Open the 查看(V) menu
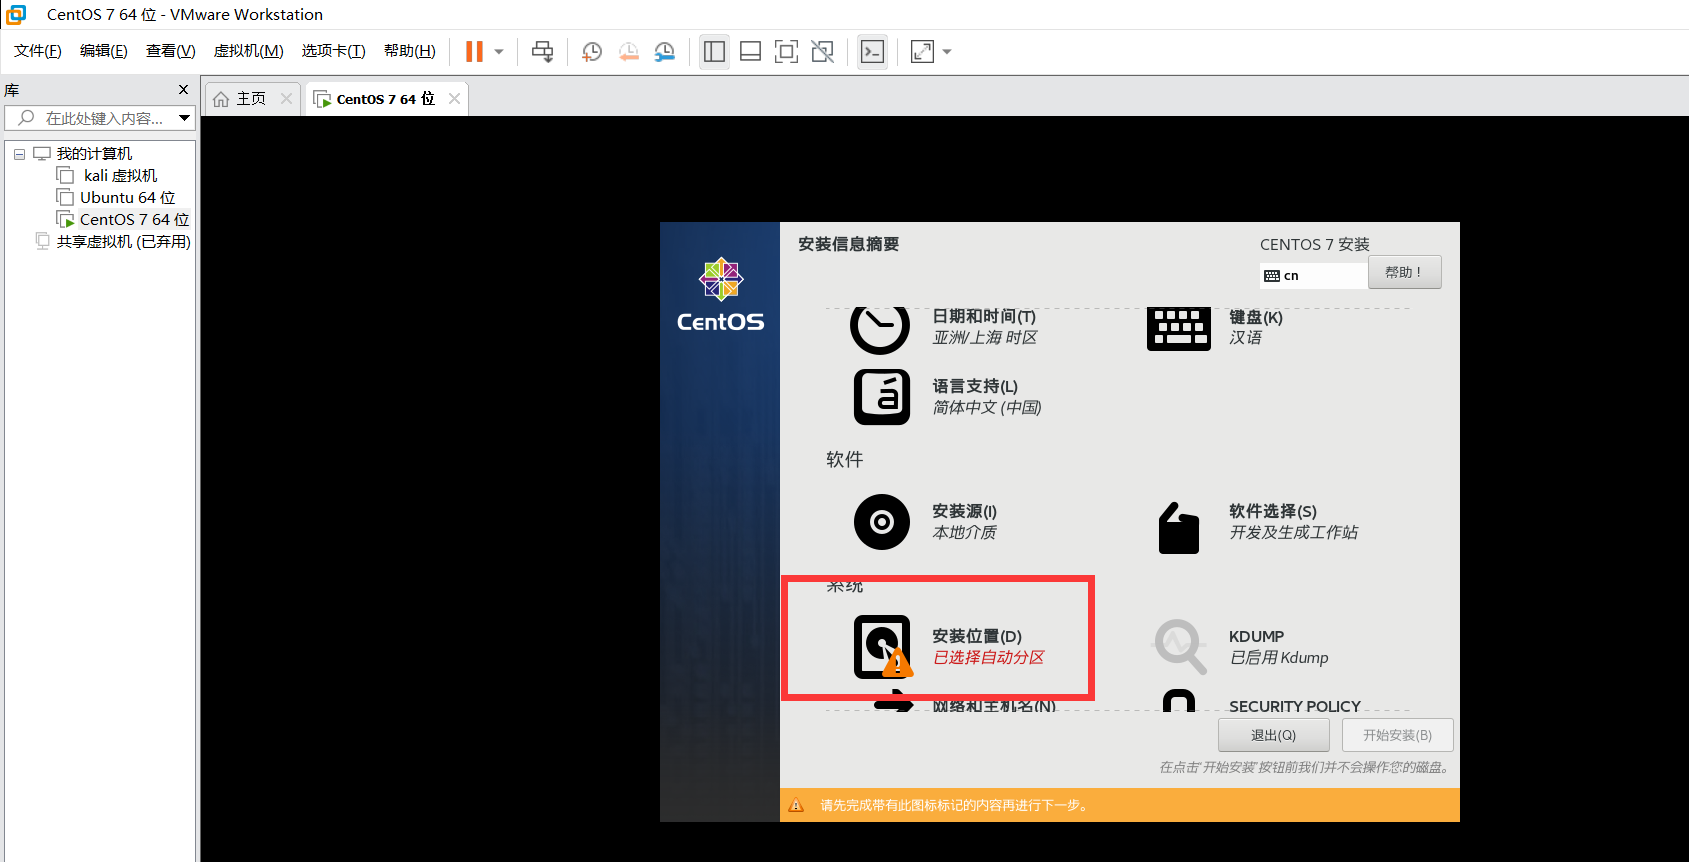1689x862 pixels. click(x=171, y=51)
